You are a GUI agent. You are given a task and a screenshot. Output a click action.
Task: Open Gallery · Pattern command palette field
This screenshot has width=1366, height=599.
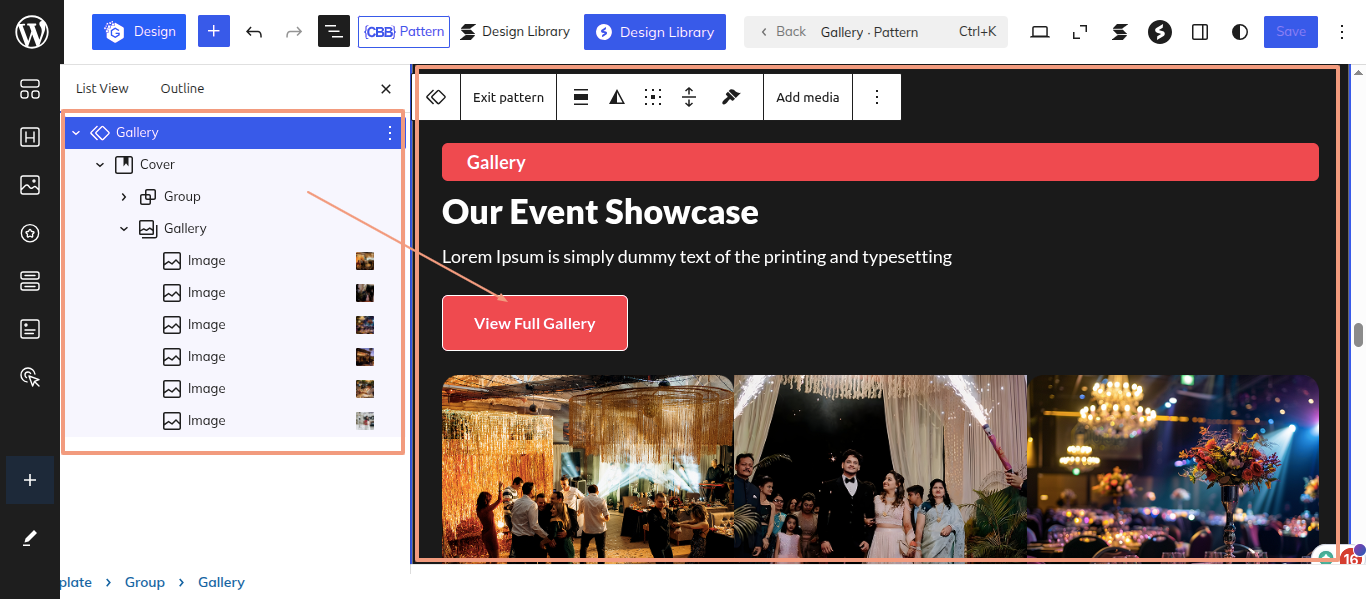pos(876,32)
